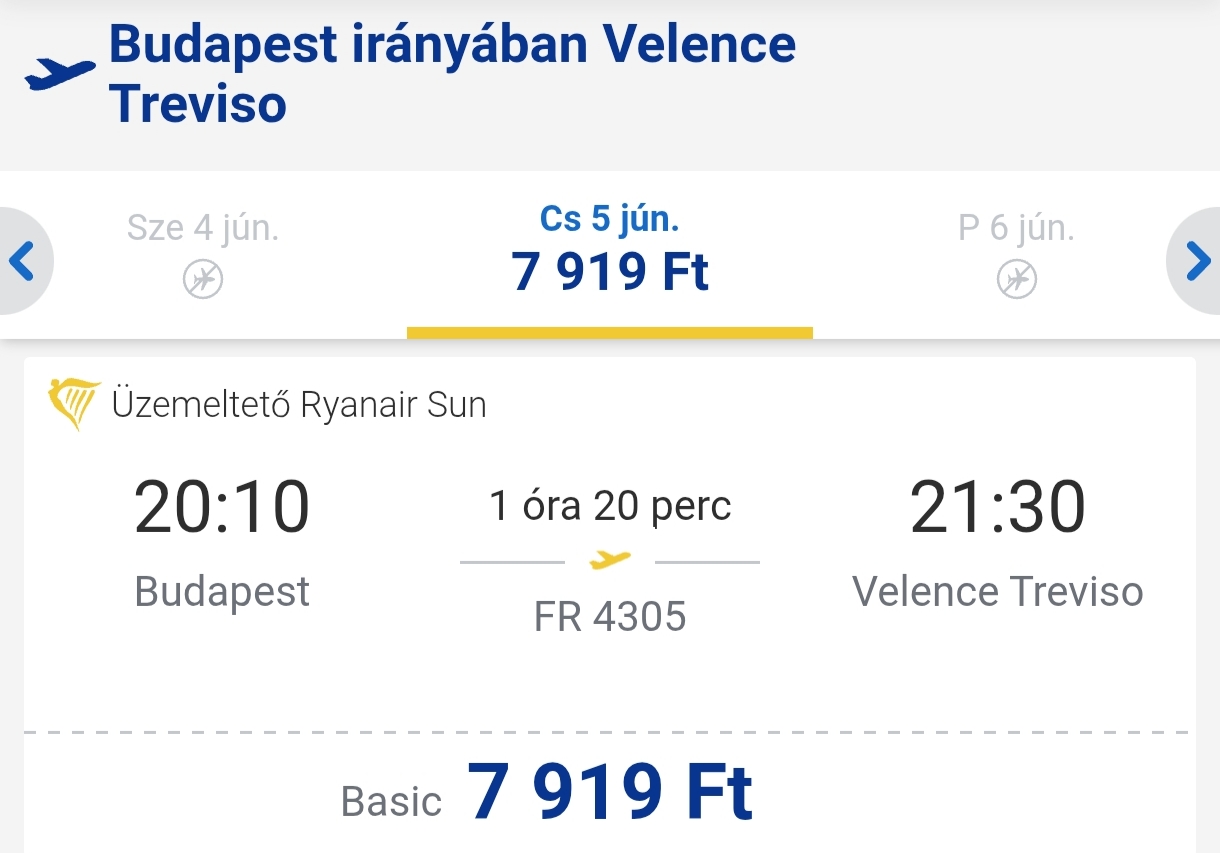Image resolution: width=1220 pixels, height=853 pixels.
Task: Click the 20:10 departure time
Action: pos(222,508)
